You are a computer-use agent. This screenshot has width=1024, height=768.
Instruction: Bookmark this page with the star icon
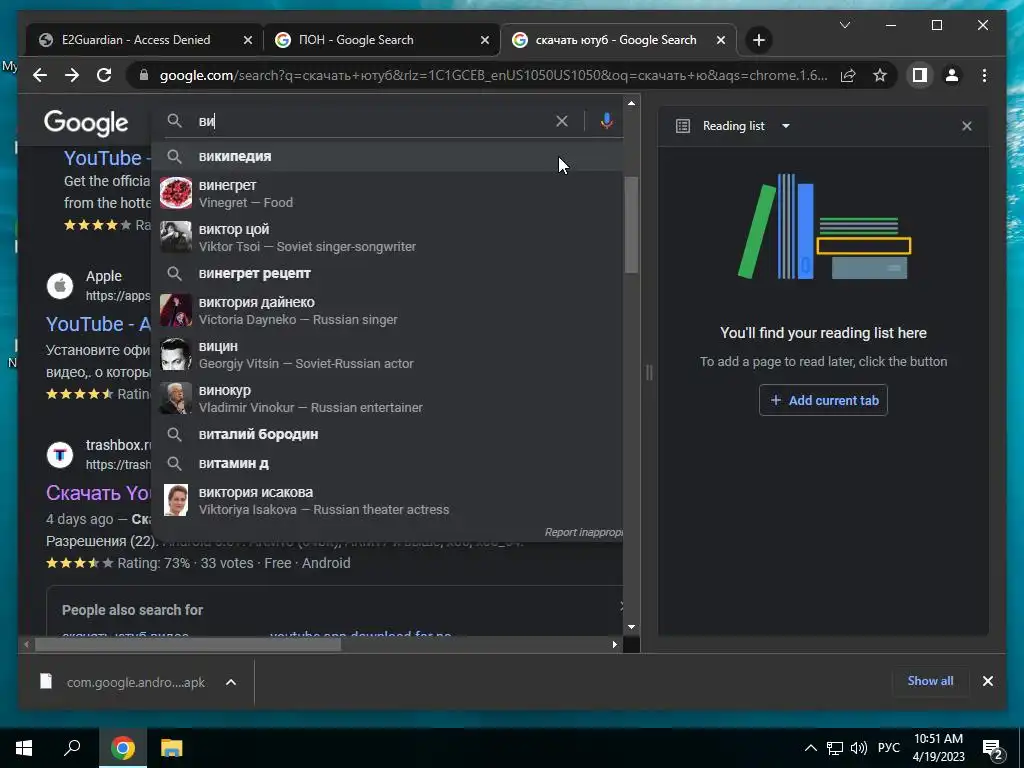880,76
